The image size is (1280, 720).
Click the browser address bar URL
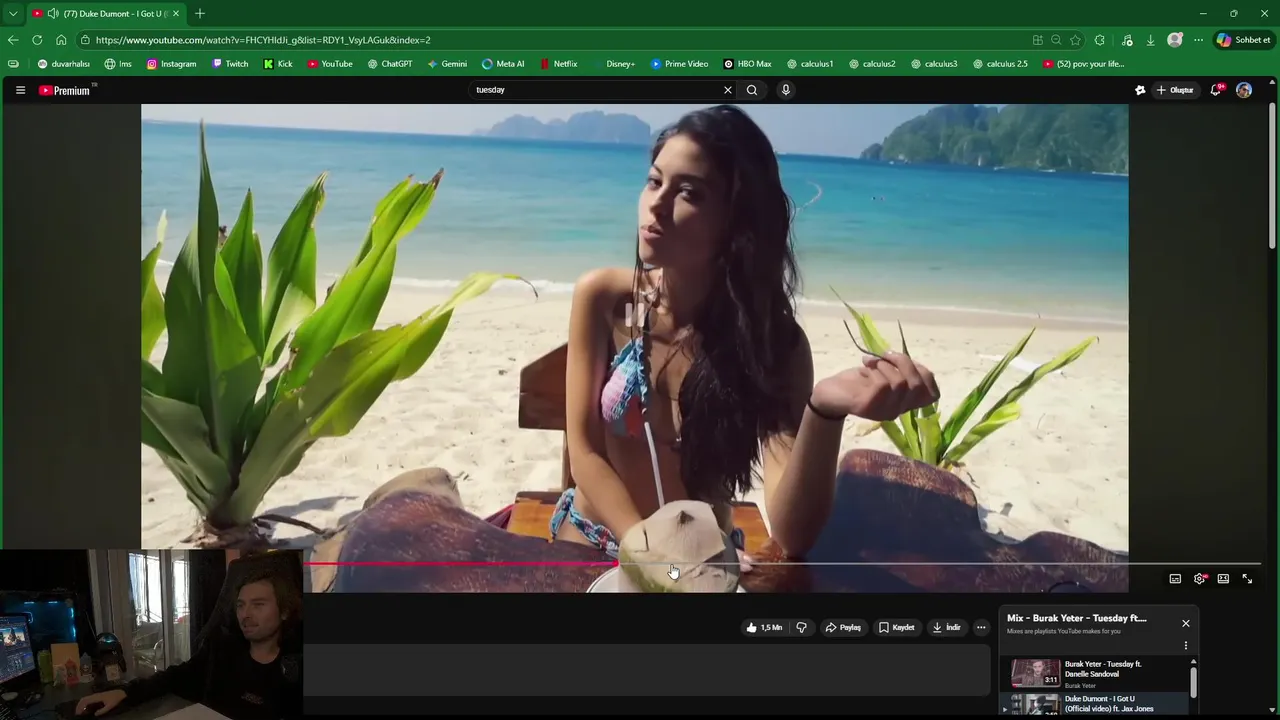[x=263, y=40]
